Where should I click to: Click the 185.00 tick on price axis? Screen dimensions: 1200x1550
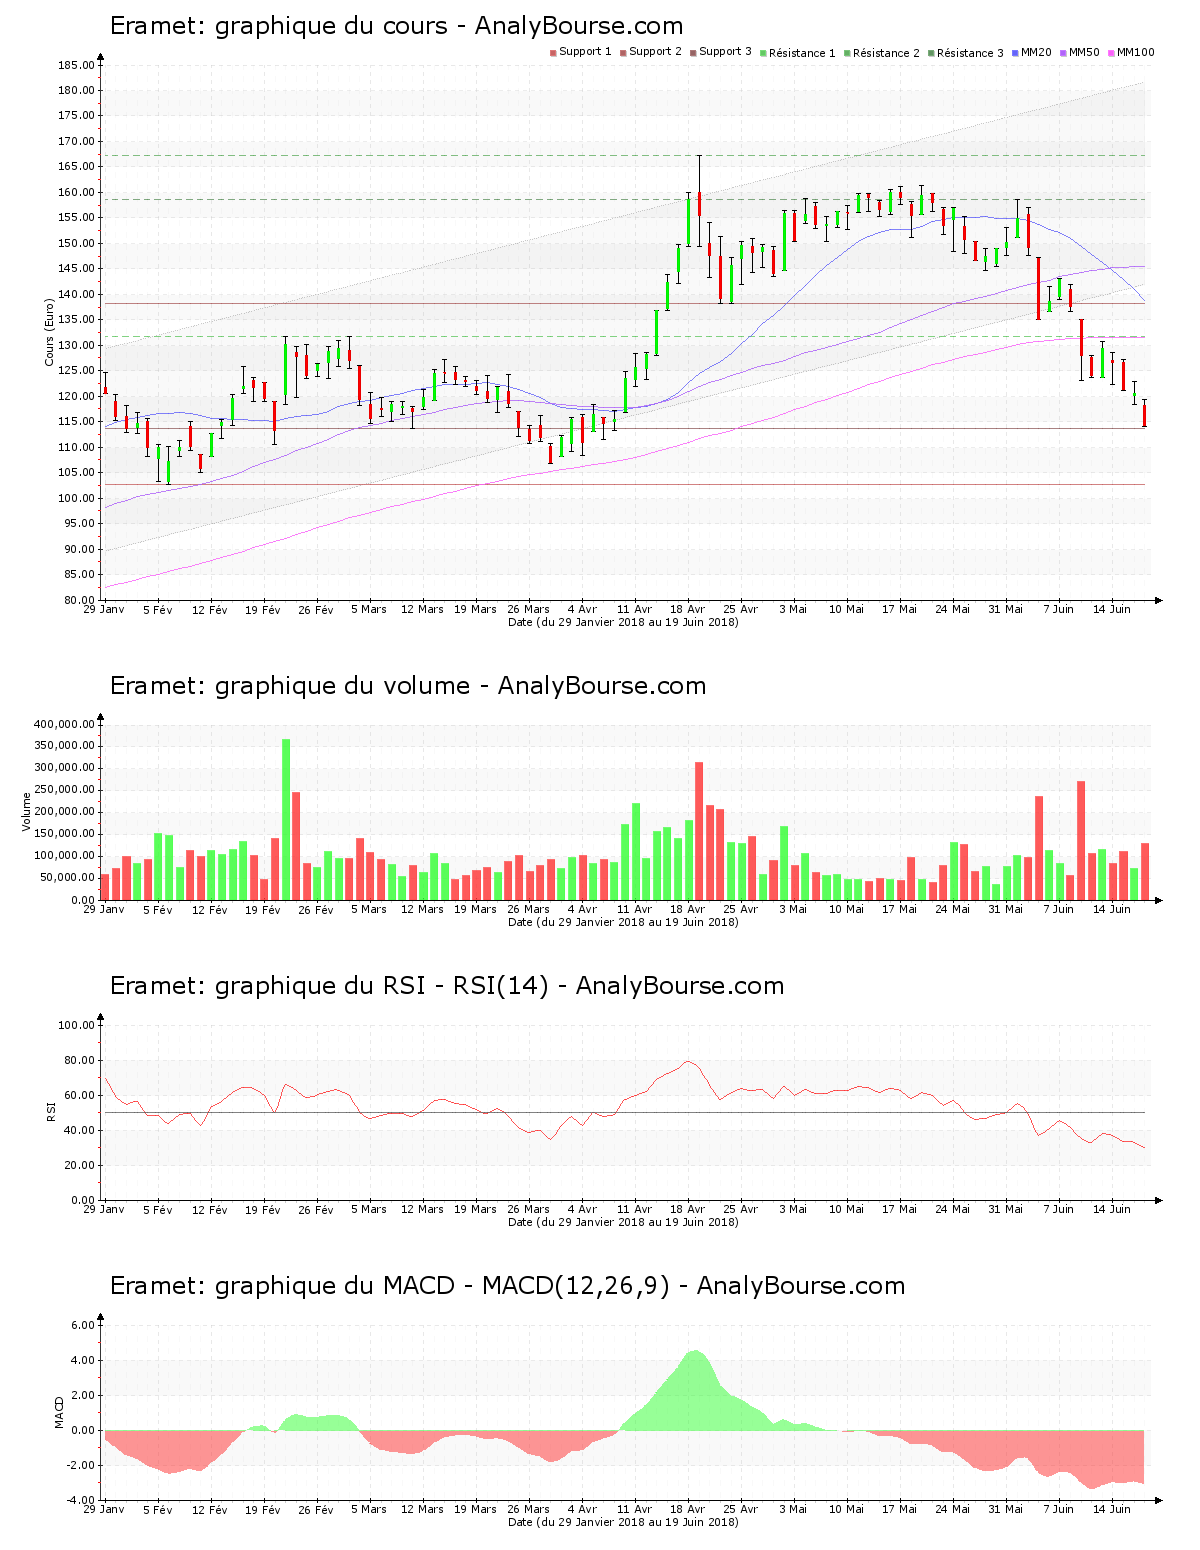[76, 65]
